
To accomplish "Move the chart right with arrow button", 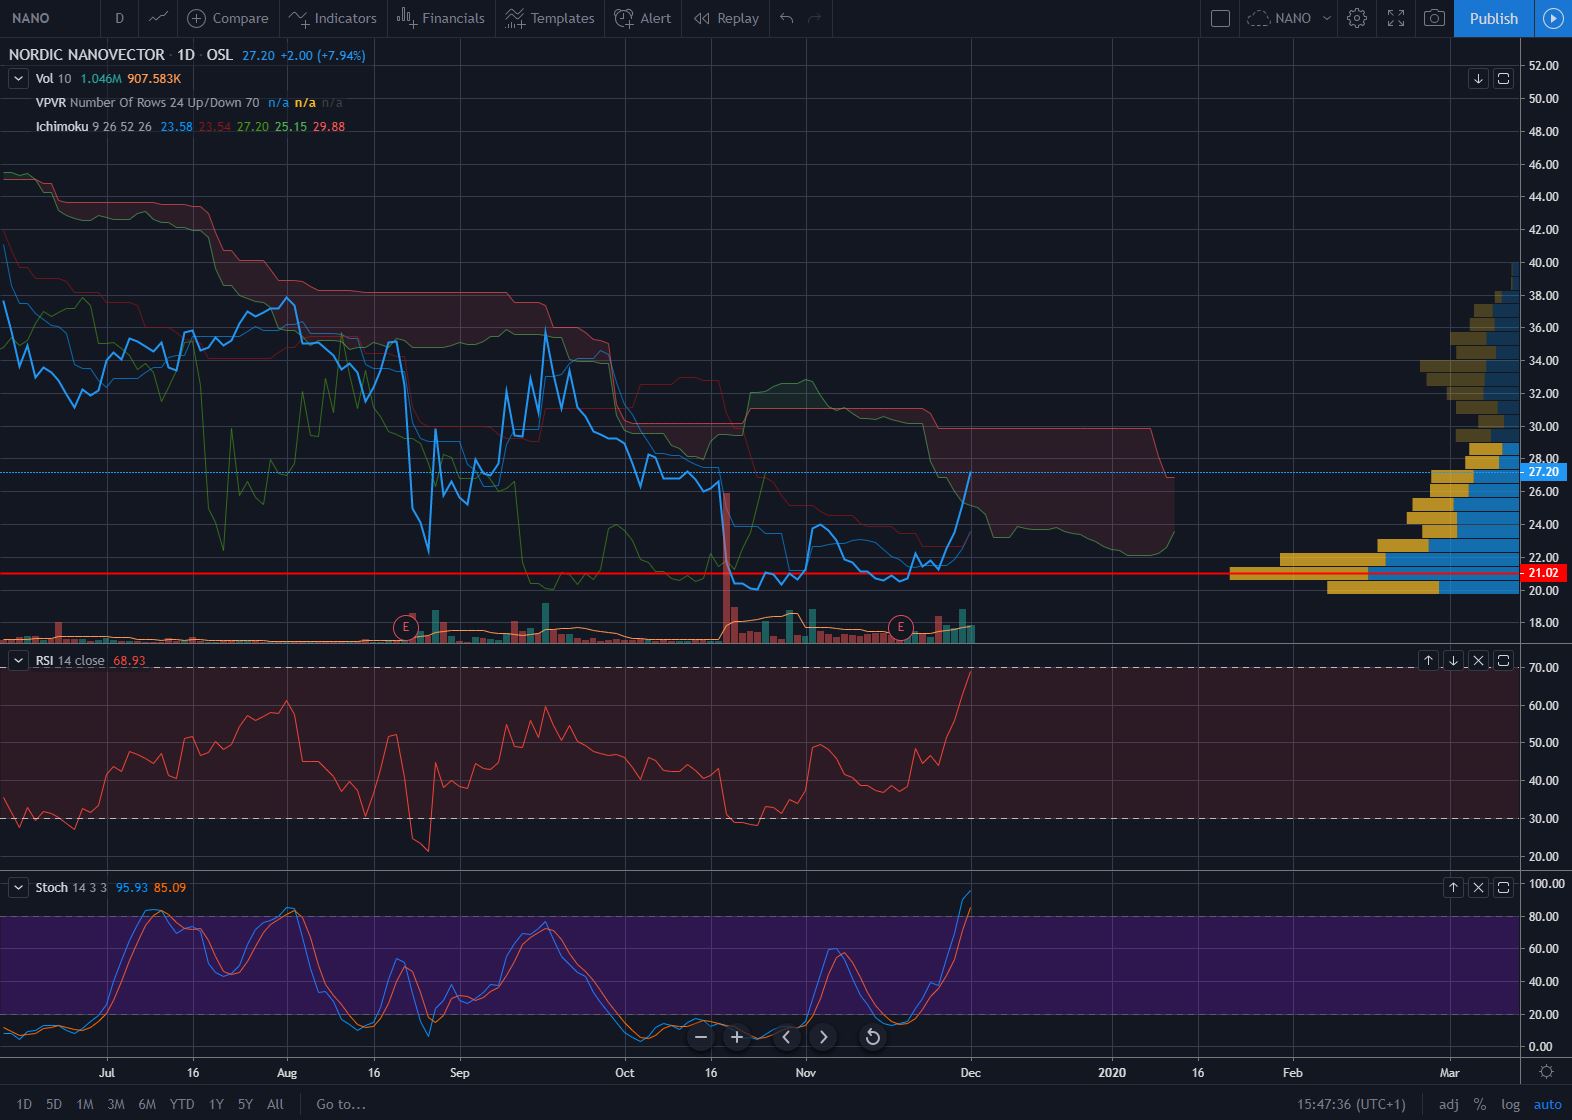I will (x=823, y=1037).
